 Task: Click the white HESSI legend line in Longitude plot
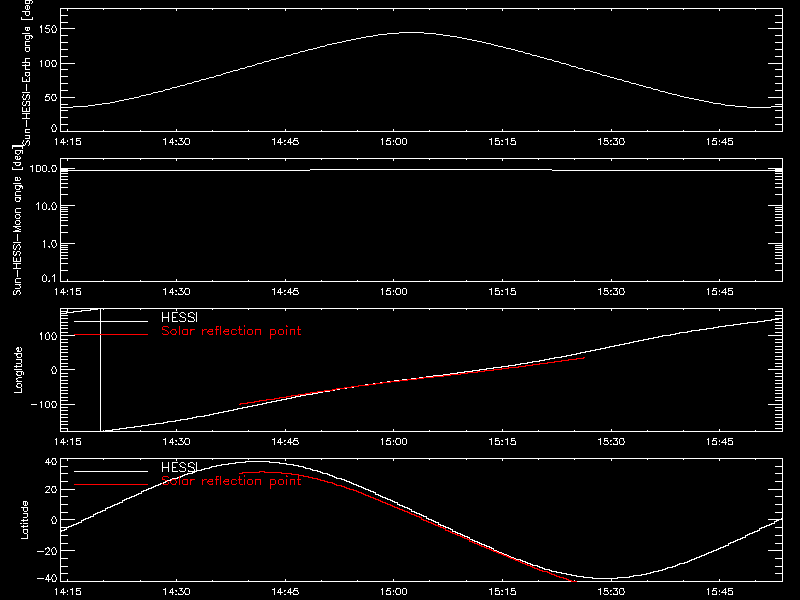[x=111, y=321]
